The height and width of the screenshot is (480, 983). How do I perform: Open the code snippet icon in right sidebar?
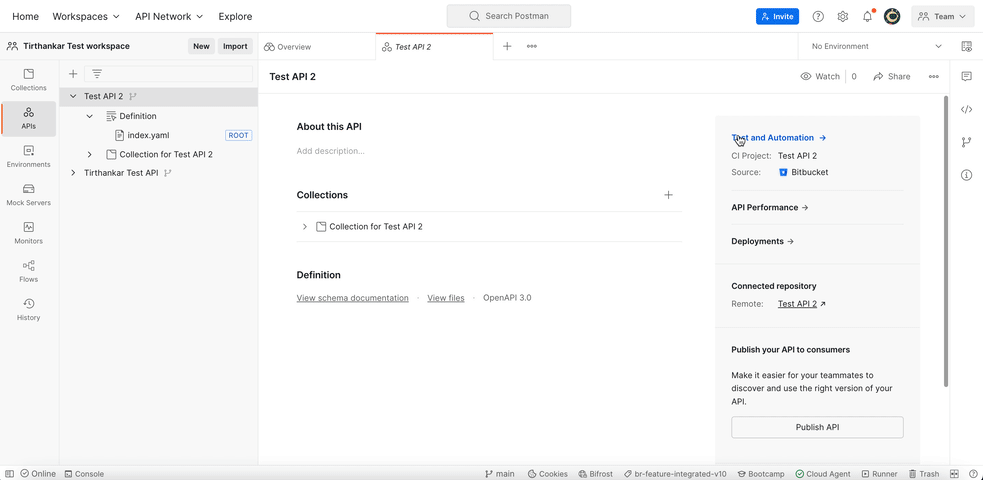(967, 110)
